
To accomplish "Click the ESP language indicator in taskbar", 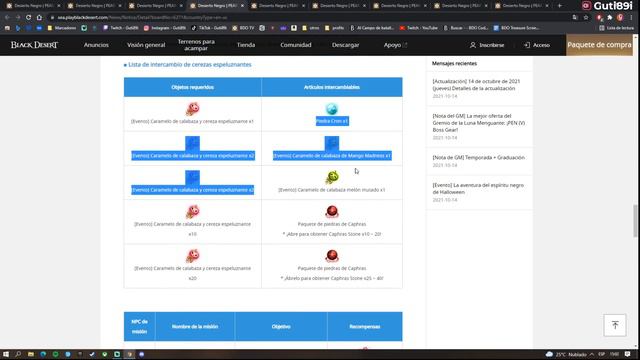I will click(x=602, y=354).
